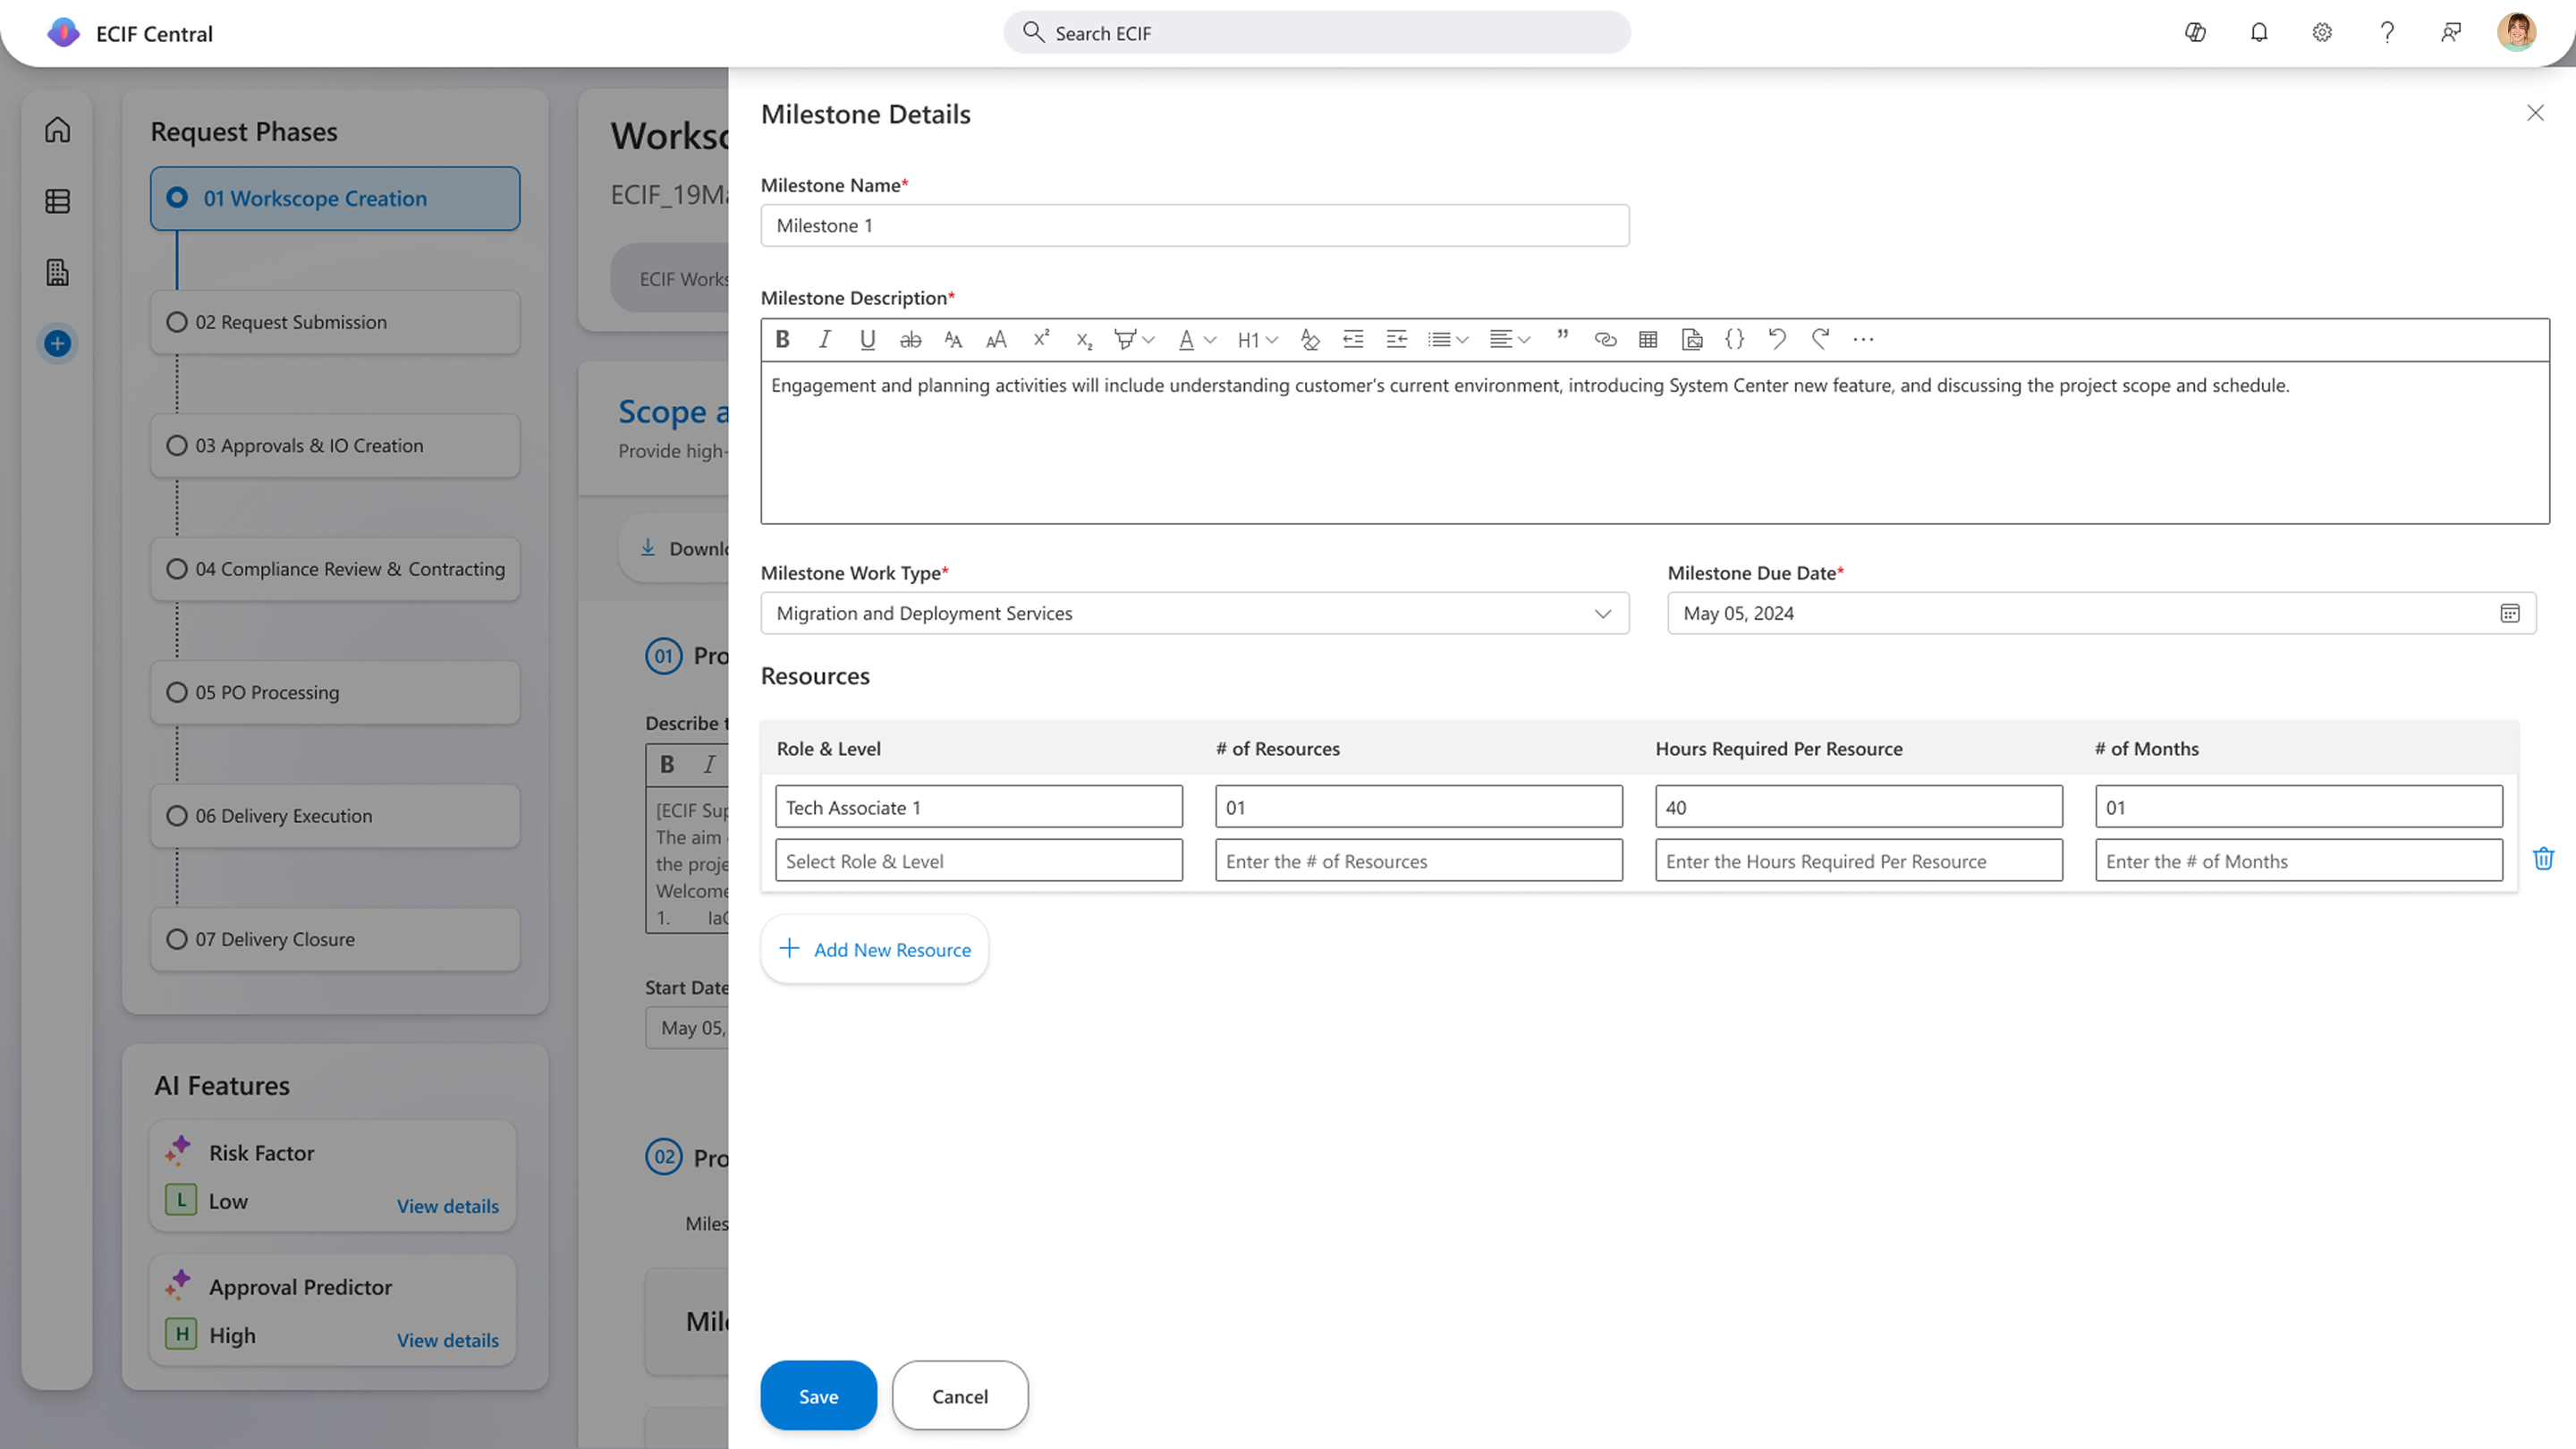Click the Milestone Name input field
Screen dimensions: 2576x1449
(1194, 226)
